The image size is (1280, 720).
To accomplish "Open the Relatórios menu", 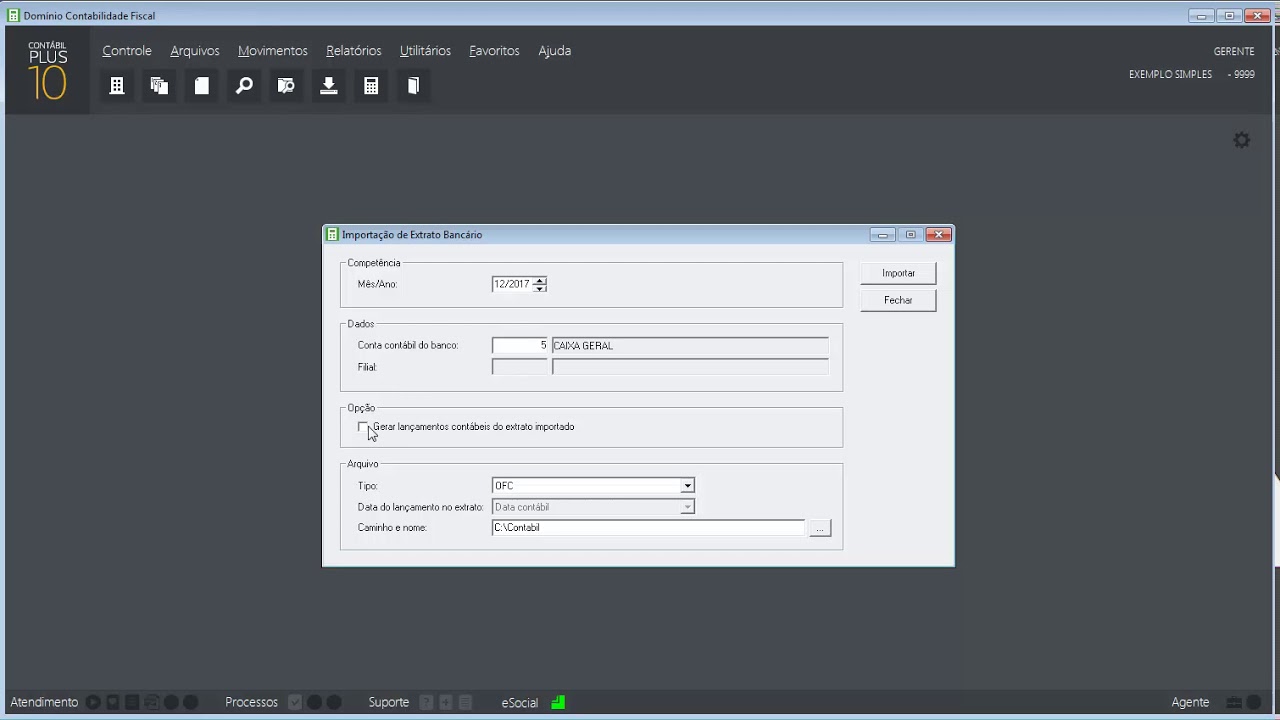I will tap(354, 51).
